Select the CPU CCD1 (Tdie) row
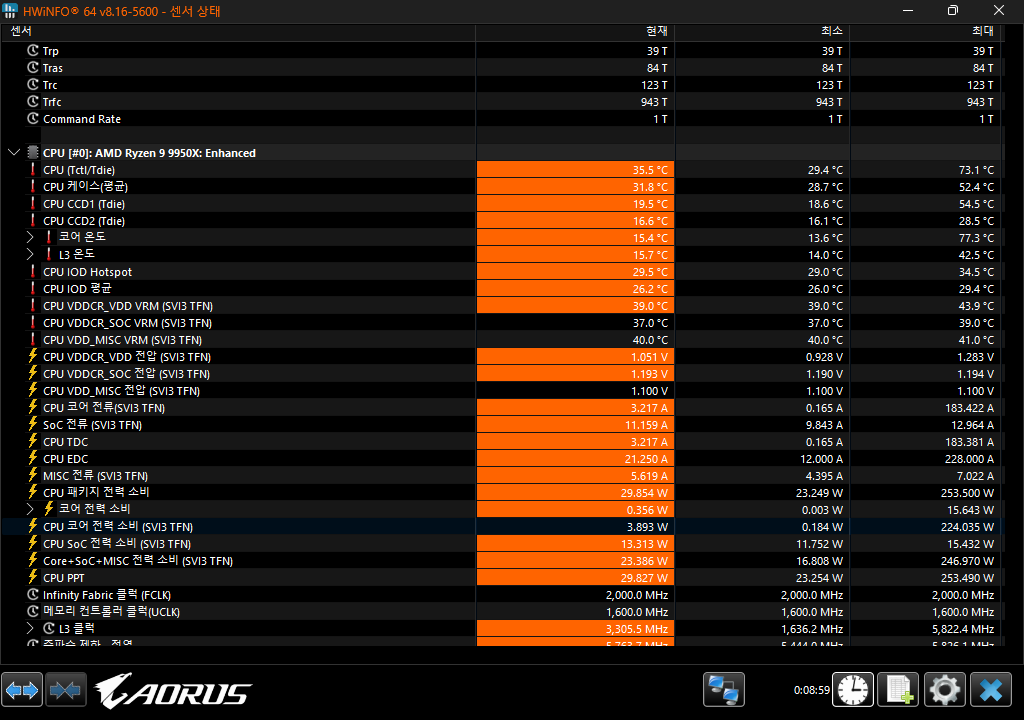1024x720 pixels. [x=501, y=203]
